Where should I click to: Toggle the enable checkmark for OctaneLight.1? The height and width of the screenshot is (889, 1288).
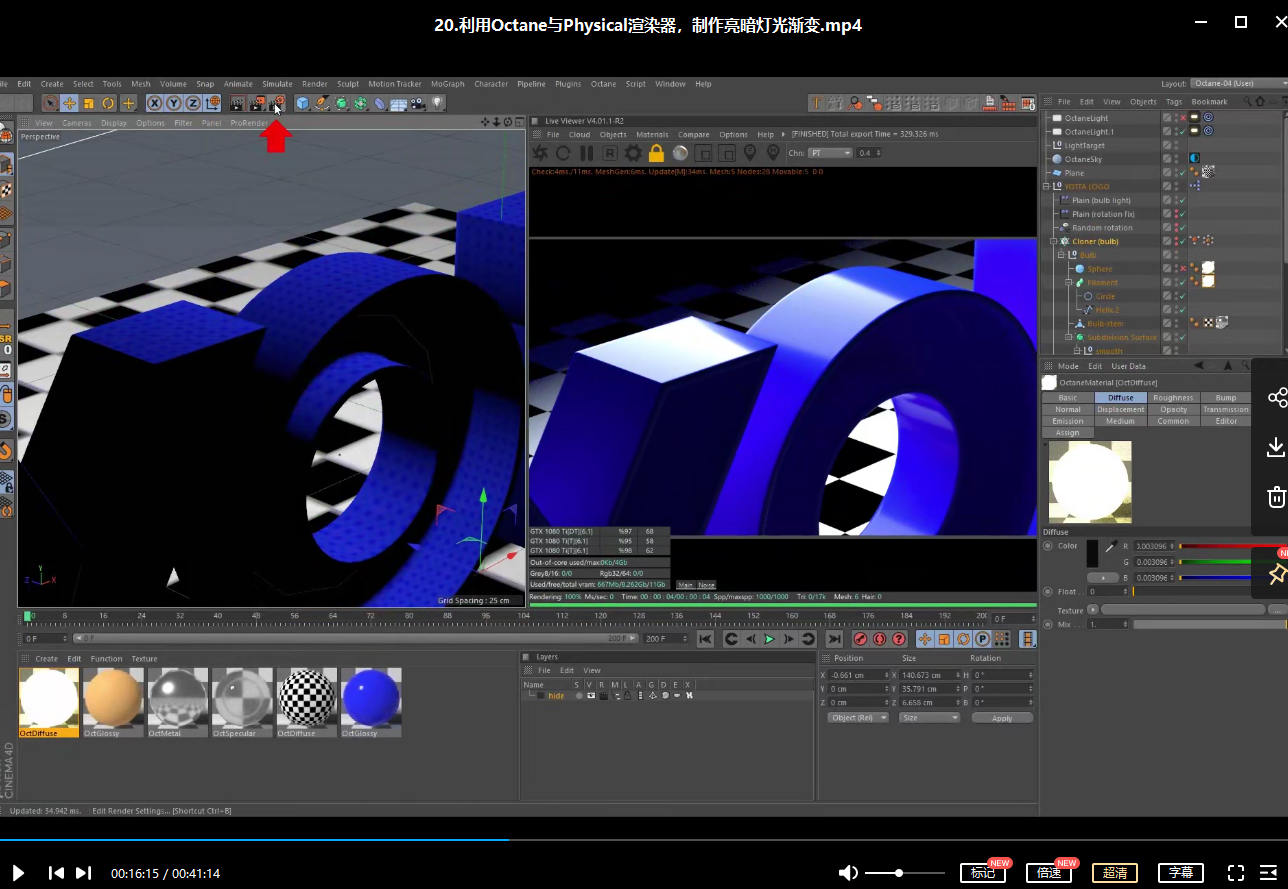pos(1181,131)
